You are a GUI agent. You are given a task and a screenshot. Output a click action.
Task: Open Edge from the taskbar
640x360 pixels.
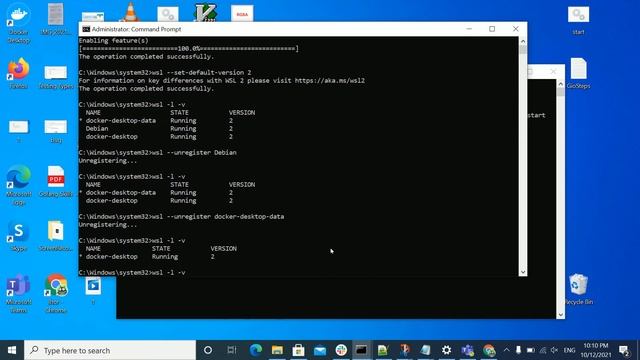pyautogui.click(x=256, y=350)
